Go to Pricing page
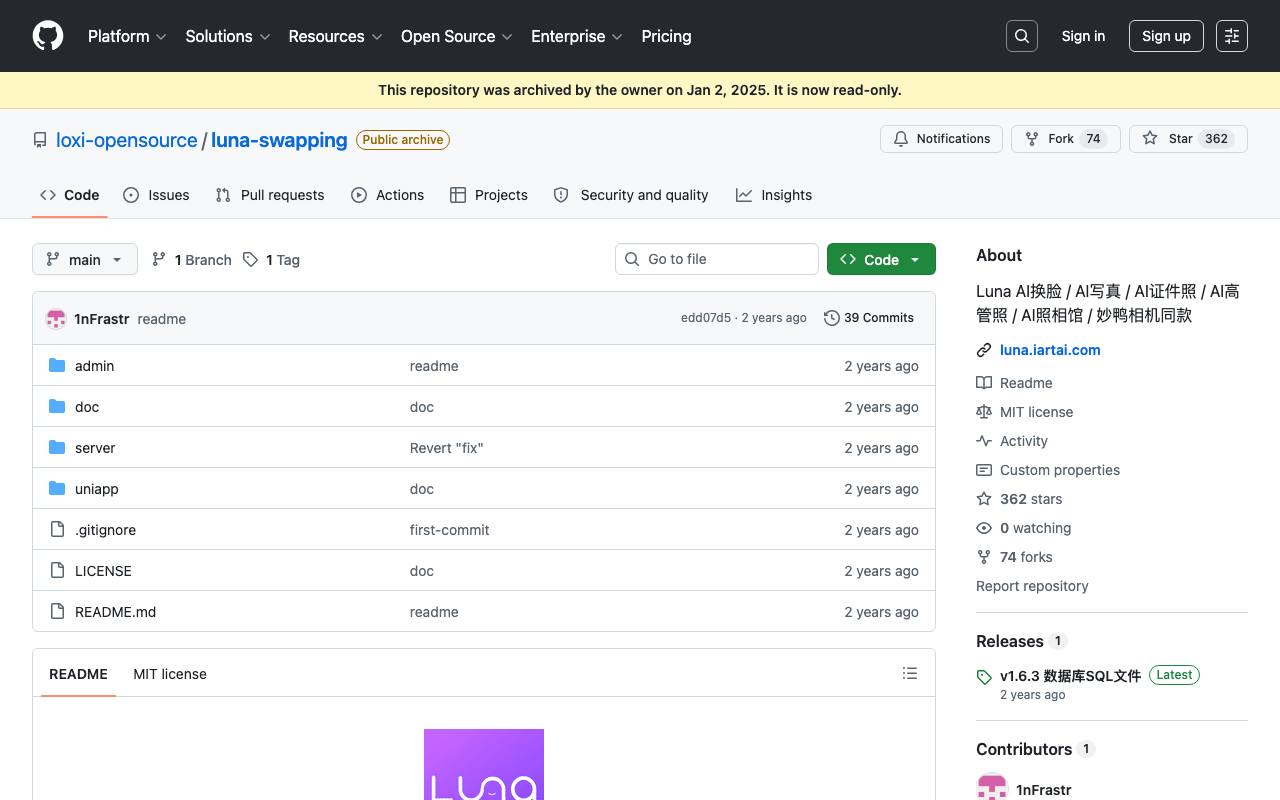 coord(666,36)
